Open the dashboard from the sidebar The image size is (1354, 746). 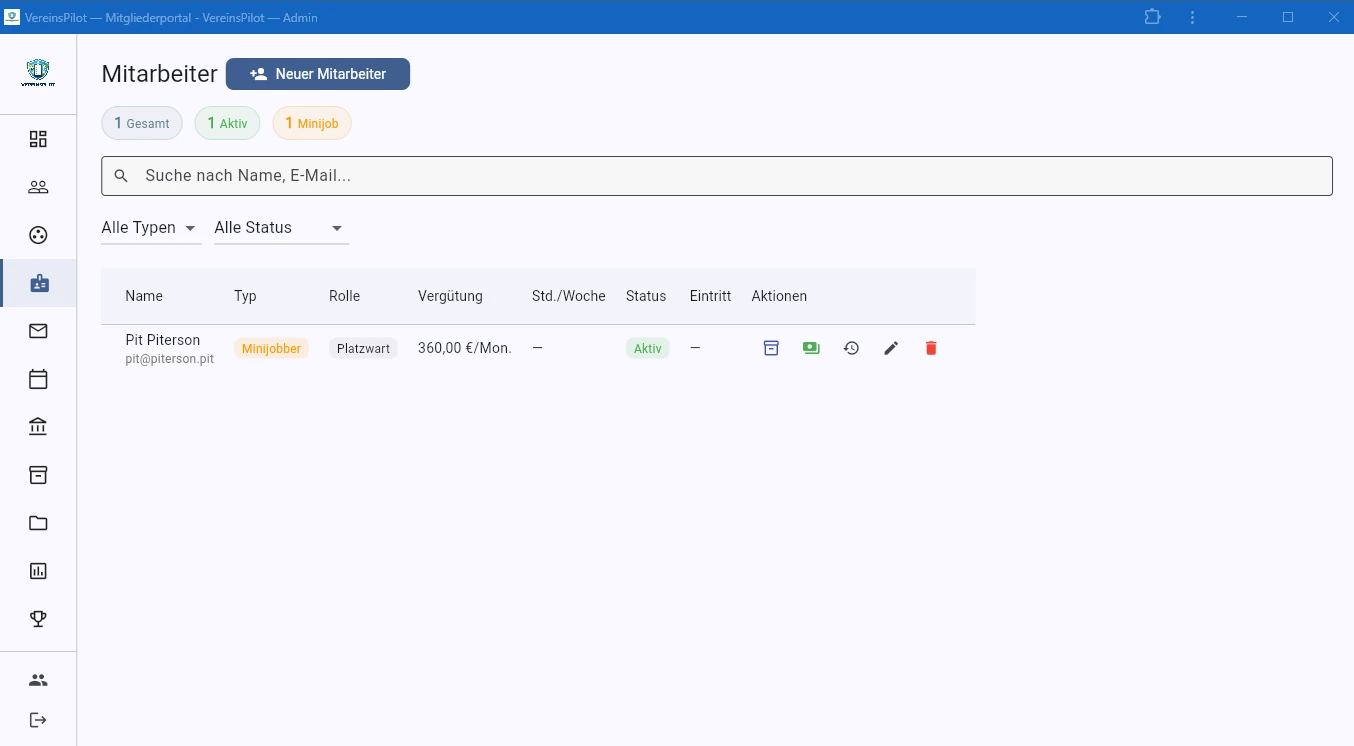pos(38,139)
